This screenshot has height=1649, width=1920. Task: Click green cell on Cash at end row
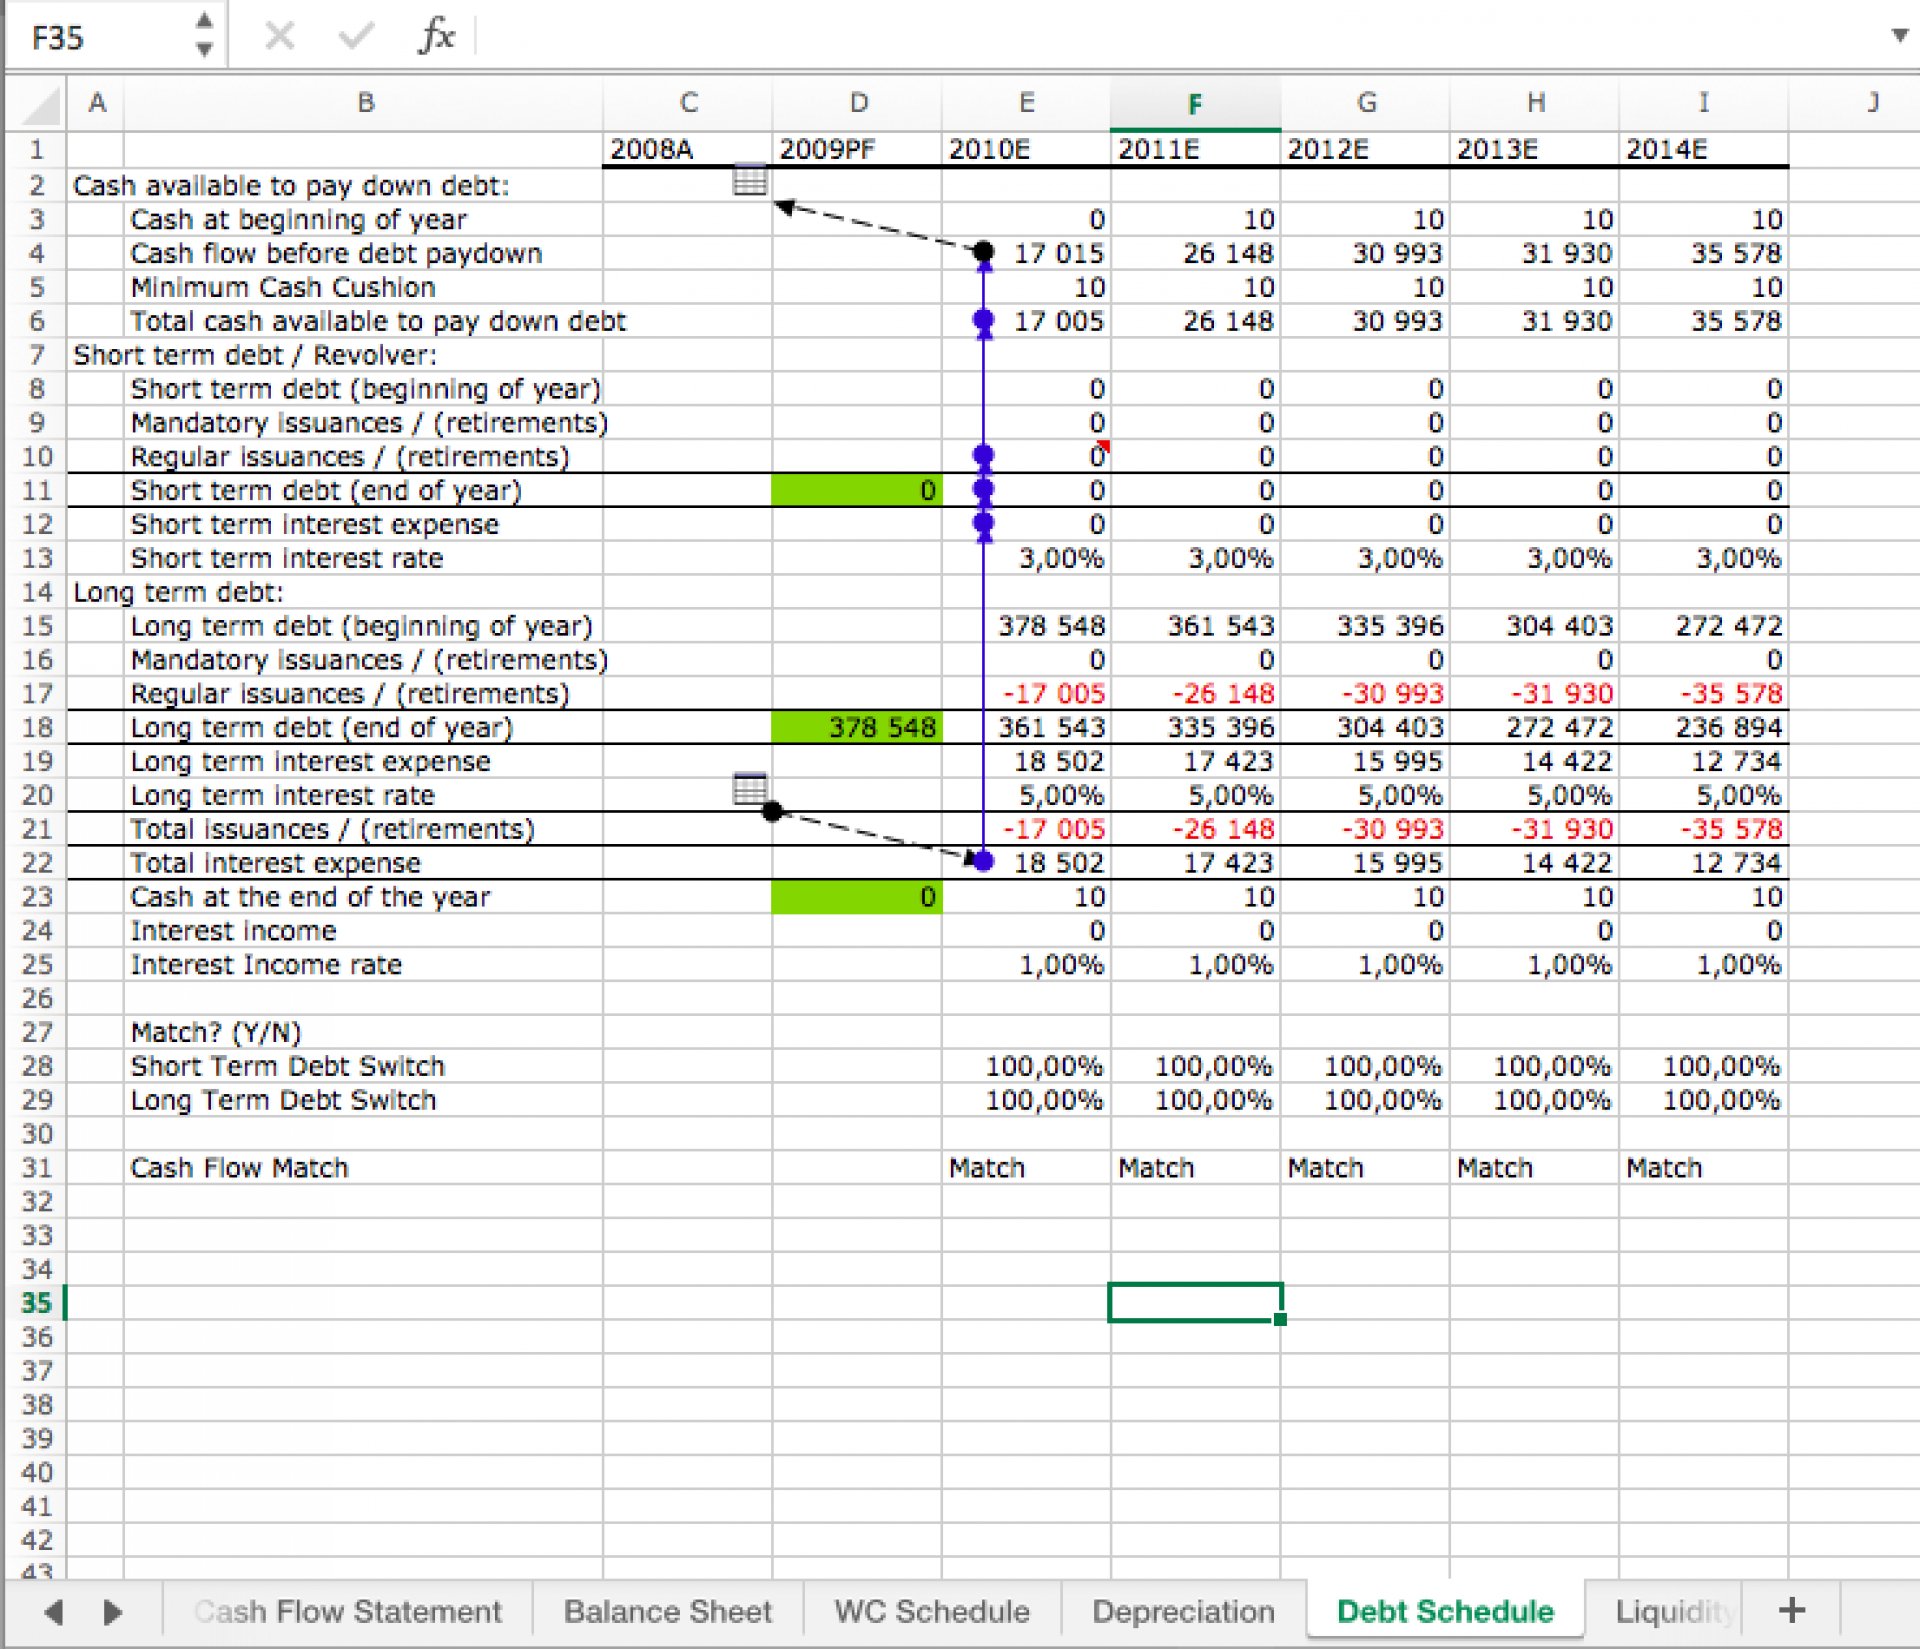[x=857, y=897]
